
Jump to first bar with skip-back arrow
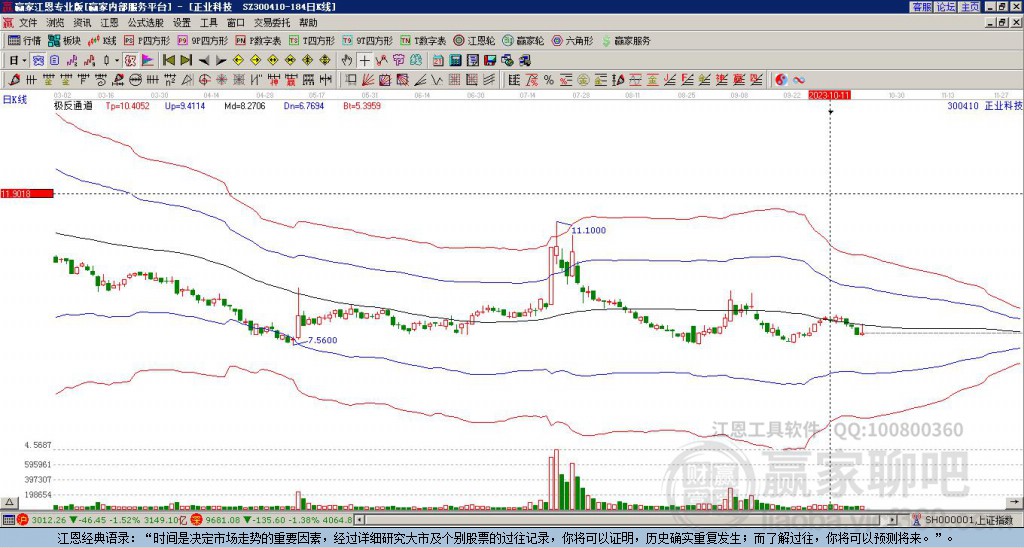(x=168, y=61)
